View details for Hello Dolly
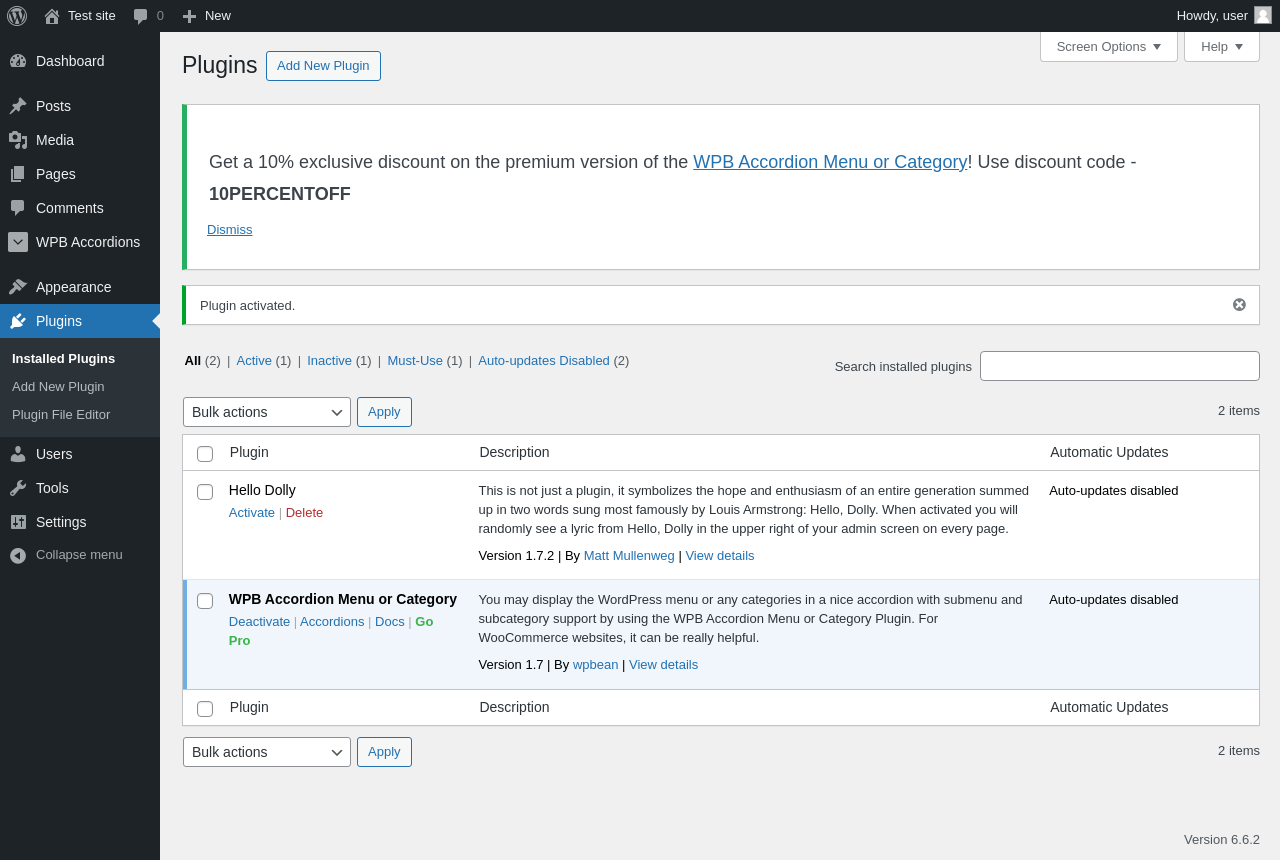This screenshot has height=860, width=1280. click(x=720, y=556)
